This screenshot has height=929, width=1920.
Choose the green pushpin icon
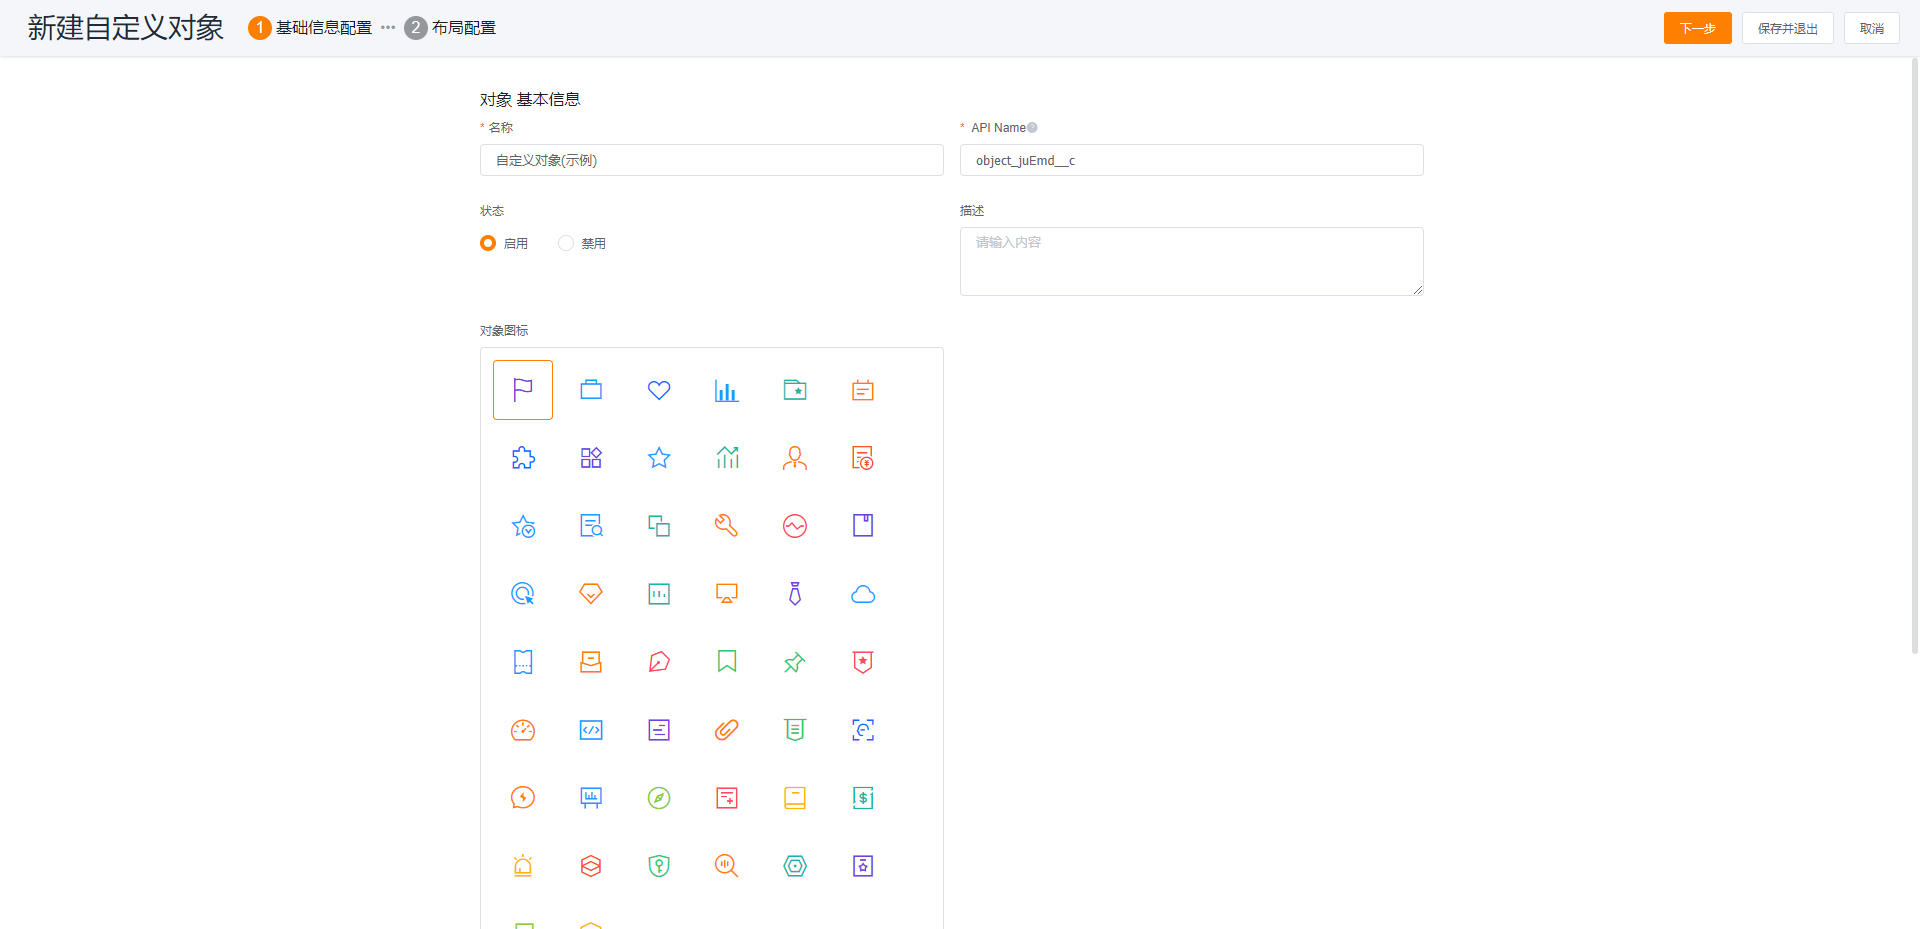[795, 662]
